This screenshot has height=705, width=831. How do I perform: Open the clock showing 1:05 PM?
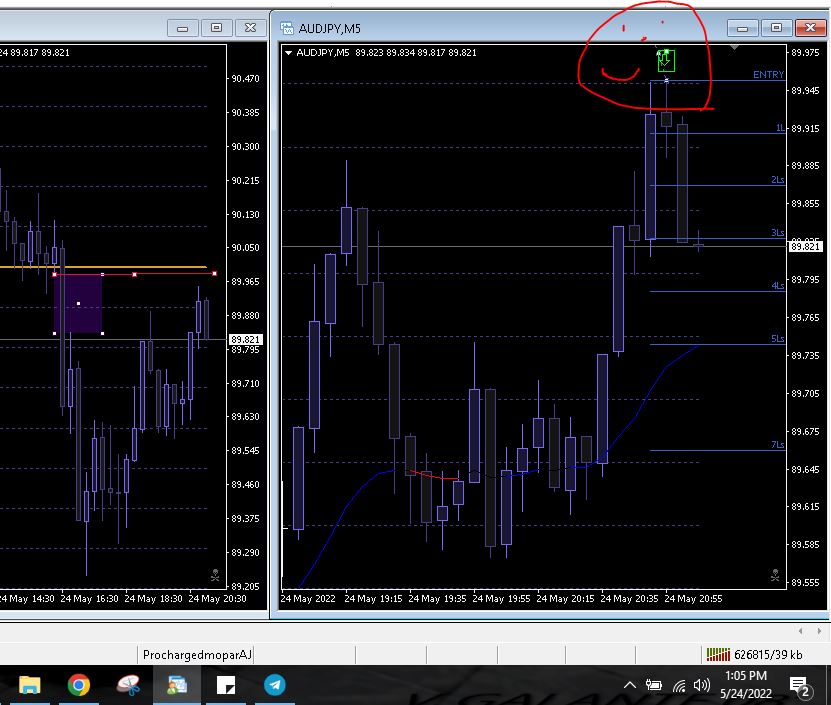pos(746,684)
